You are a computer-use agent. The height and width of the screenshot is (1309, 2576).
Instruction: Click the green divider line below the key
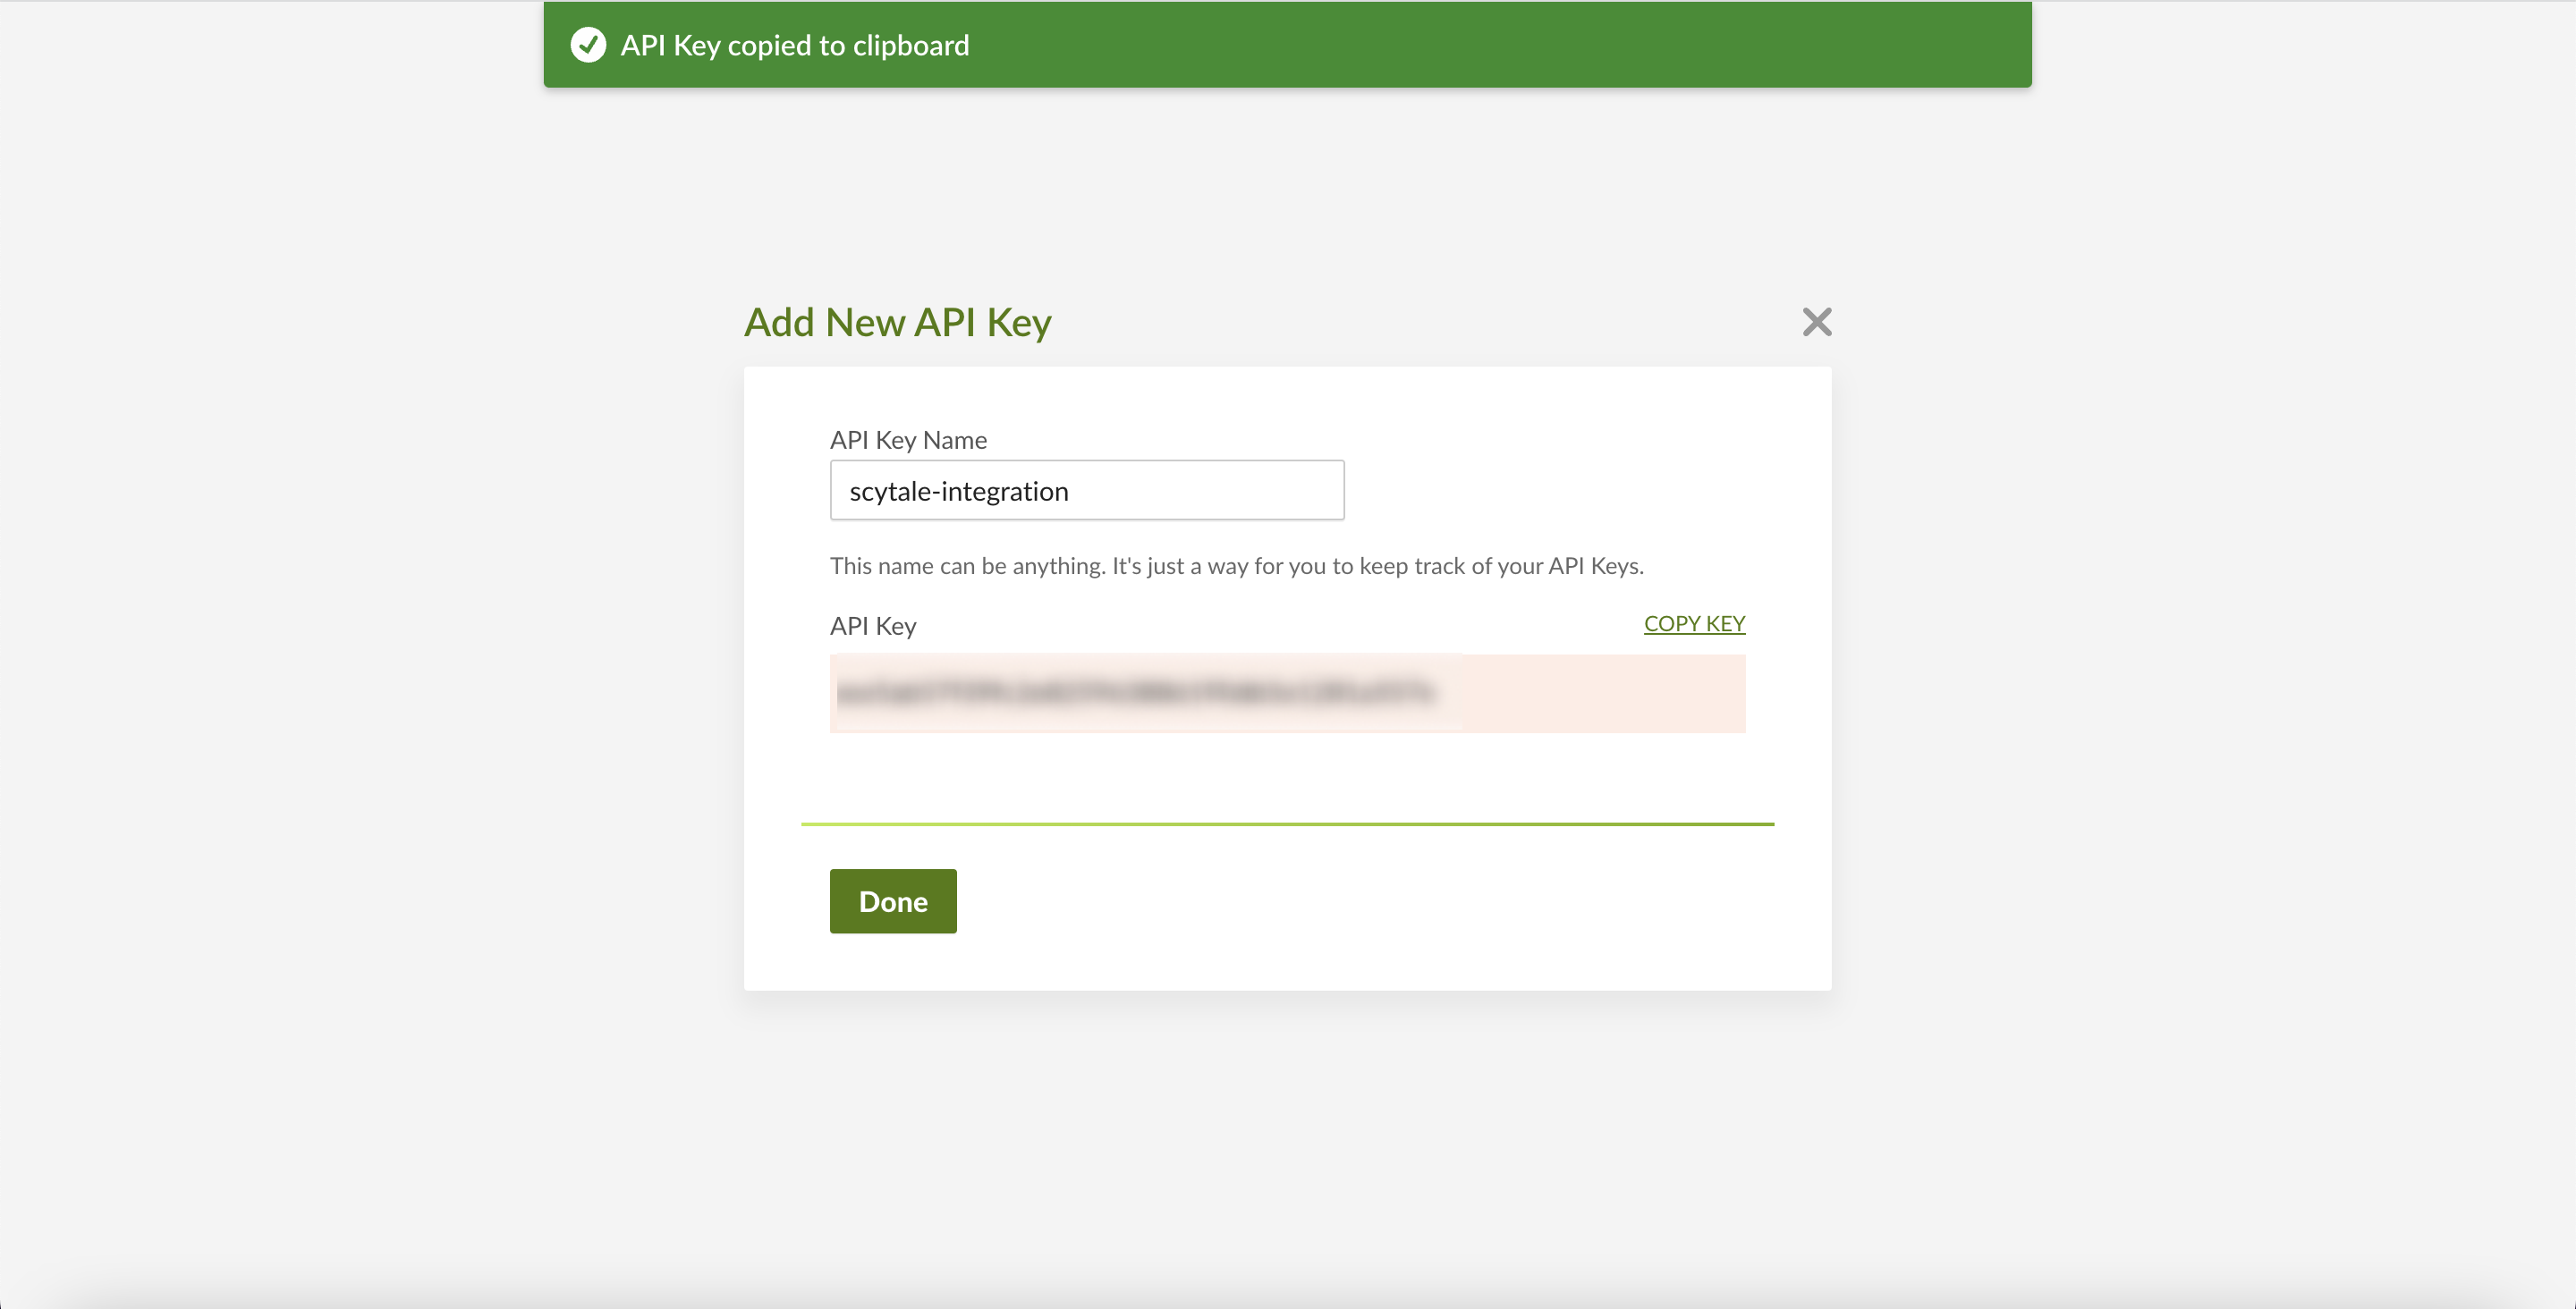pos(1287,824)
